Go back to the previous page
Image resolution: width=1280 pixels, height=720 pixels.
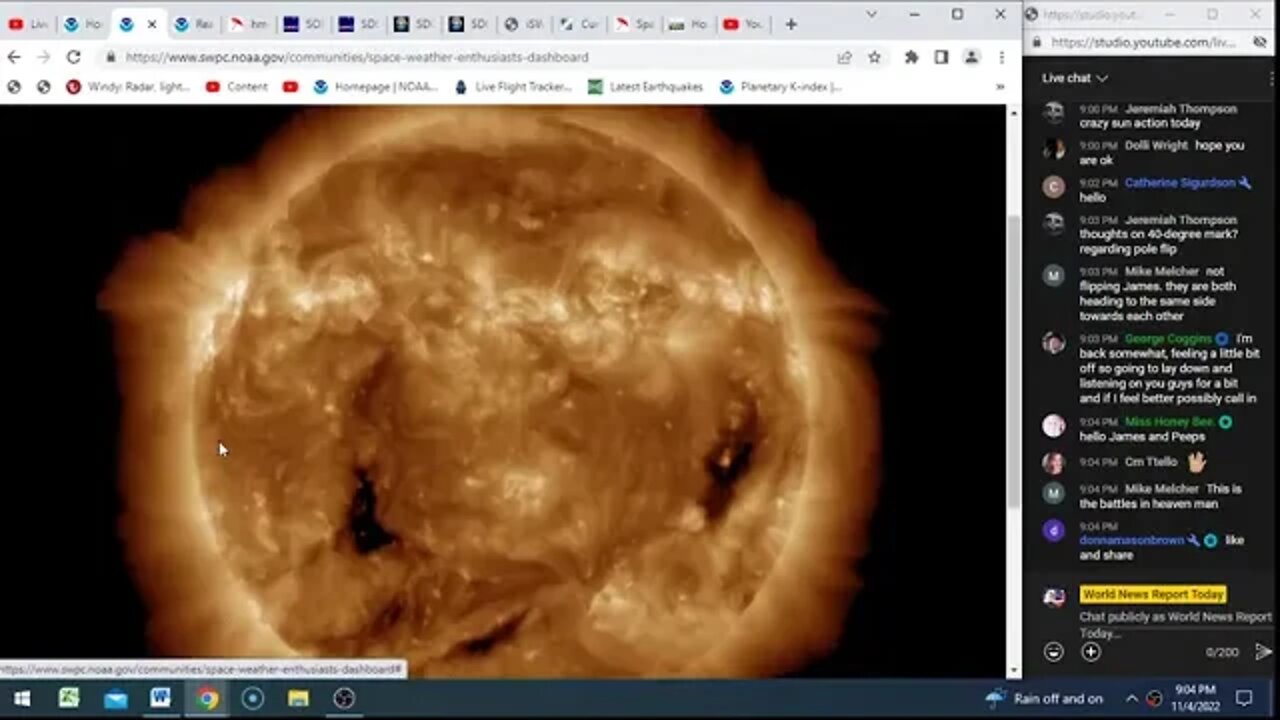[14, 57]
